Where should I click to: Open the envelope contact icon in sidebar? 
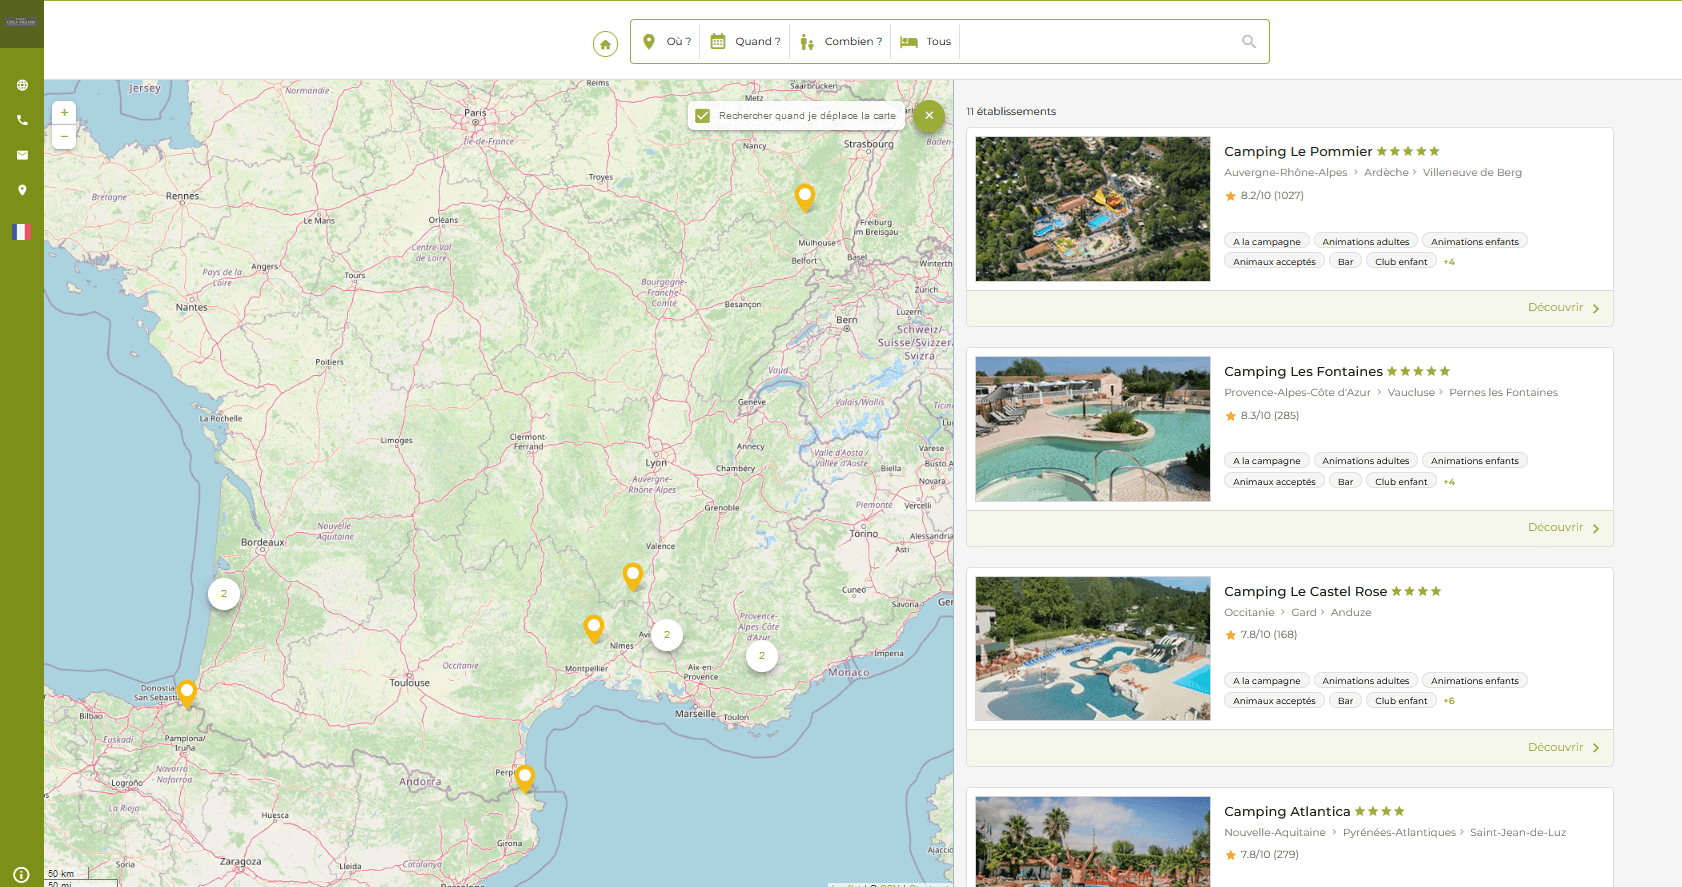click(x=22, y=155)
